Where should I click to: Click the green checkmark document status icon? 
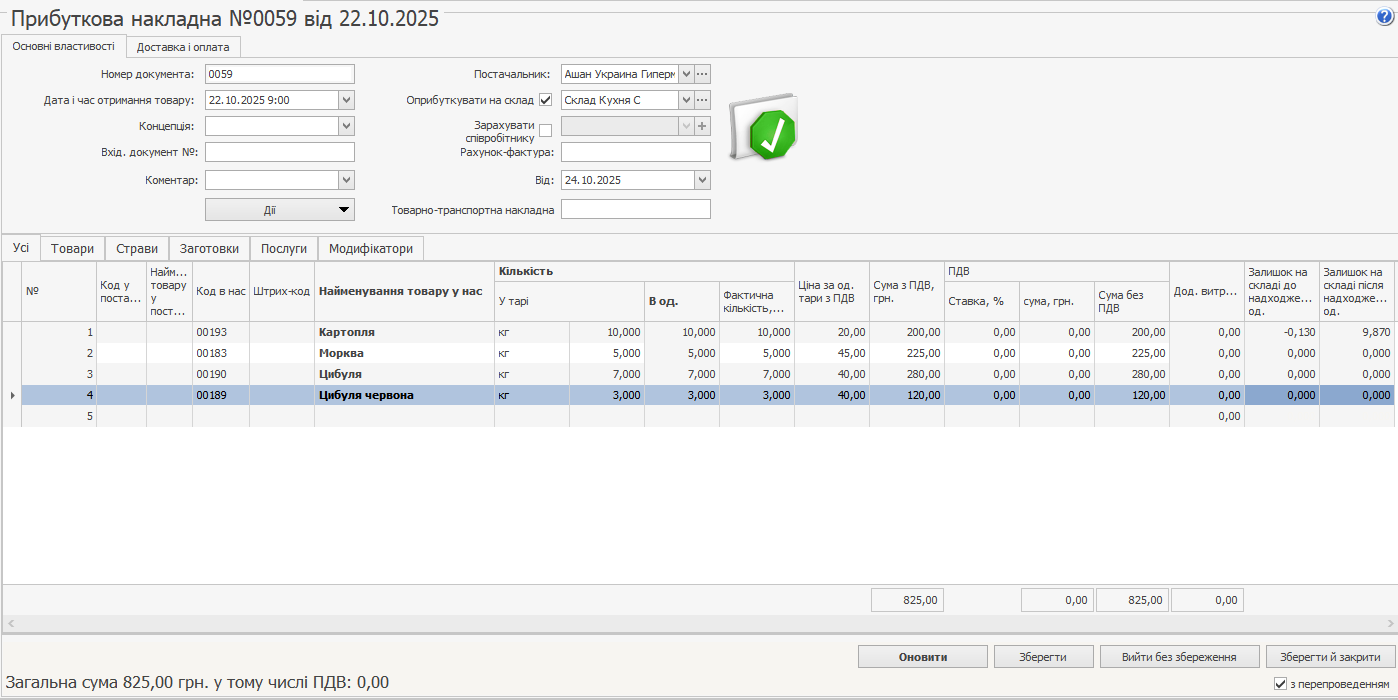click(766, 130)
